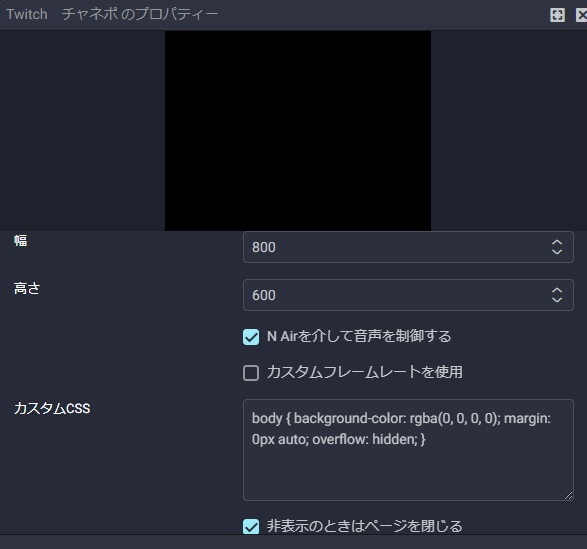Focus the height field showing 600

(x=408, y=295)
